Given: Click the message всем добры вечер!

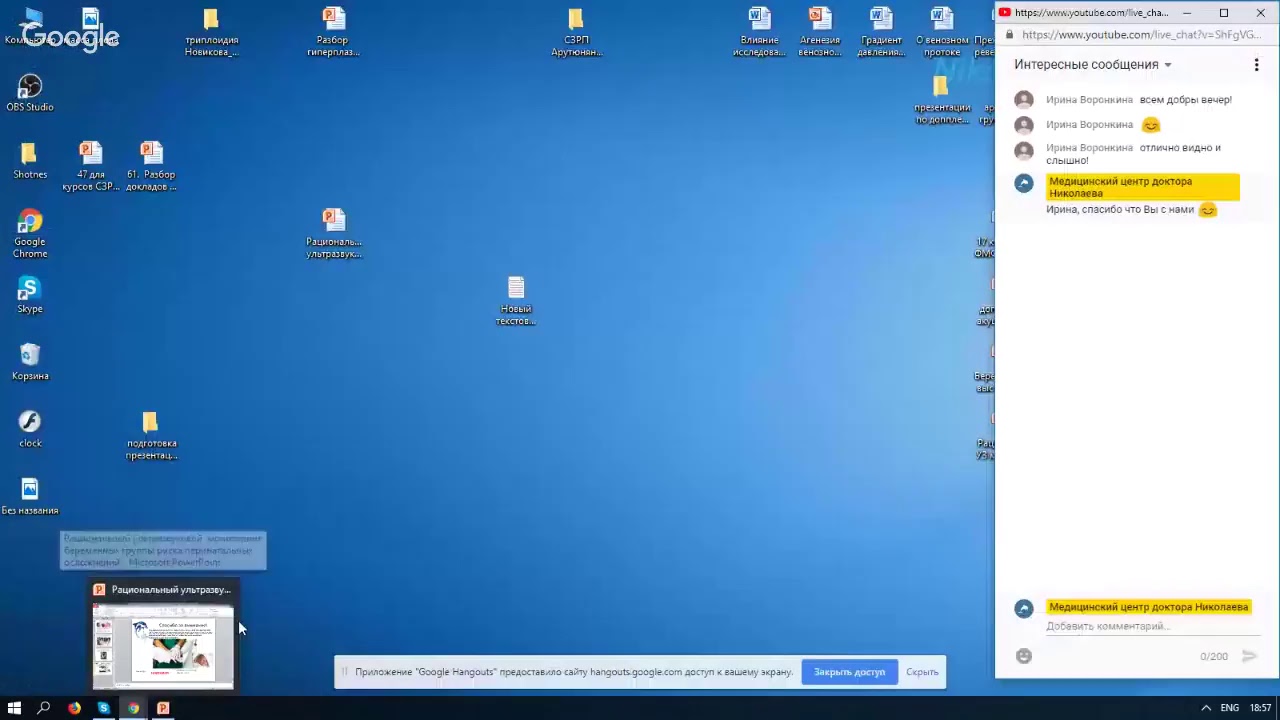Looking at the screenshot, I should point(1185,100).
